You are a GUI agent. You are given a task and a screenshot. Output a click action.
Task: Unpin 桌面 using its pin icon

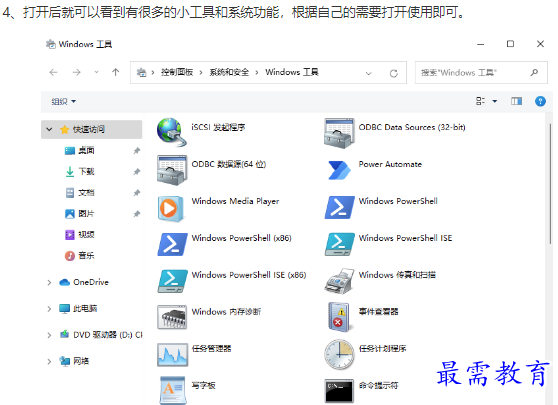137,151
